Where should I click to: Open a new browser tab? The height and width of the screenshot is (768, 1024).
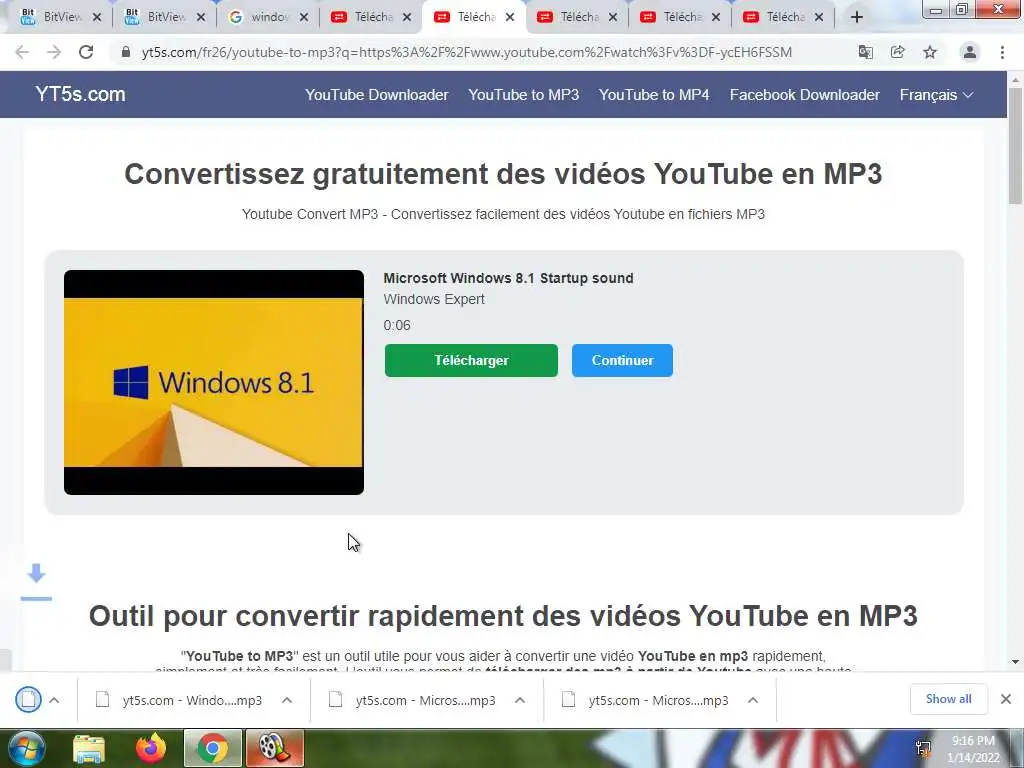857,17
